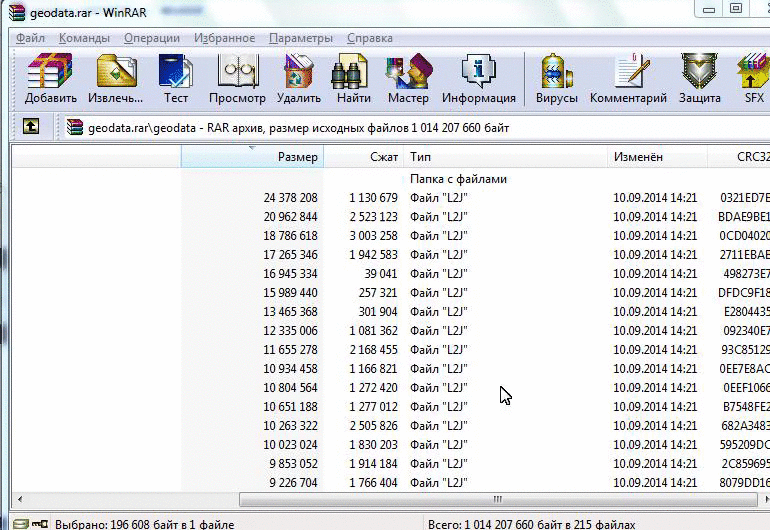Click packed size value 39 041

pyautogui.click(x=381, y=274)
